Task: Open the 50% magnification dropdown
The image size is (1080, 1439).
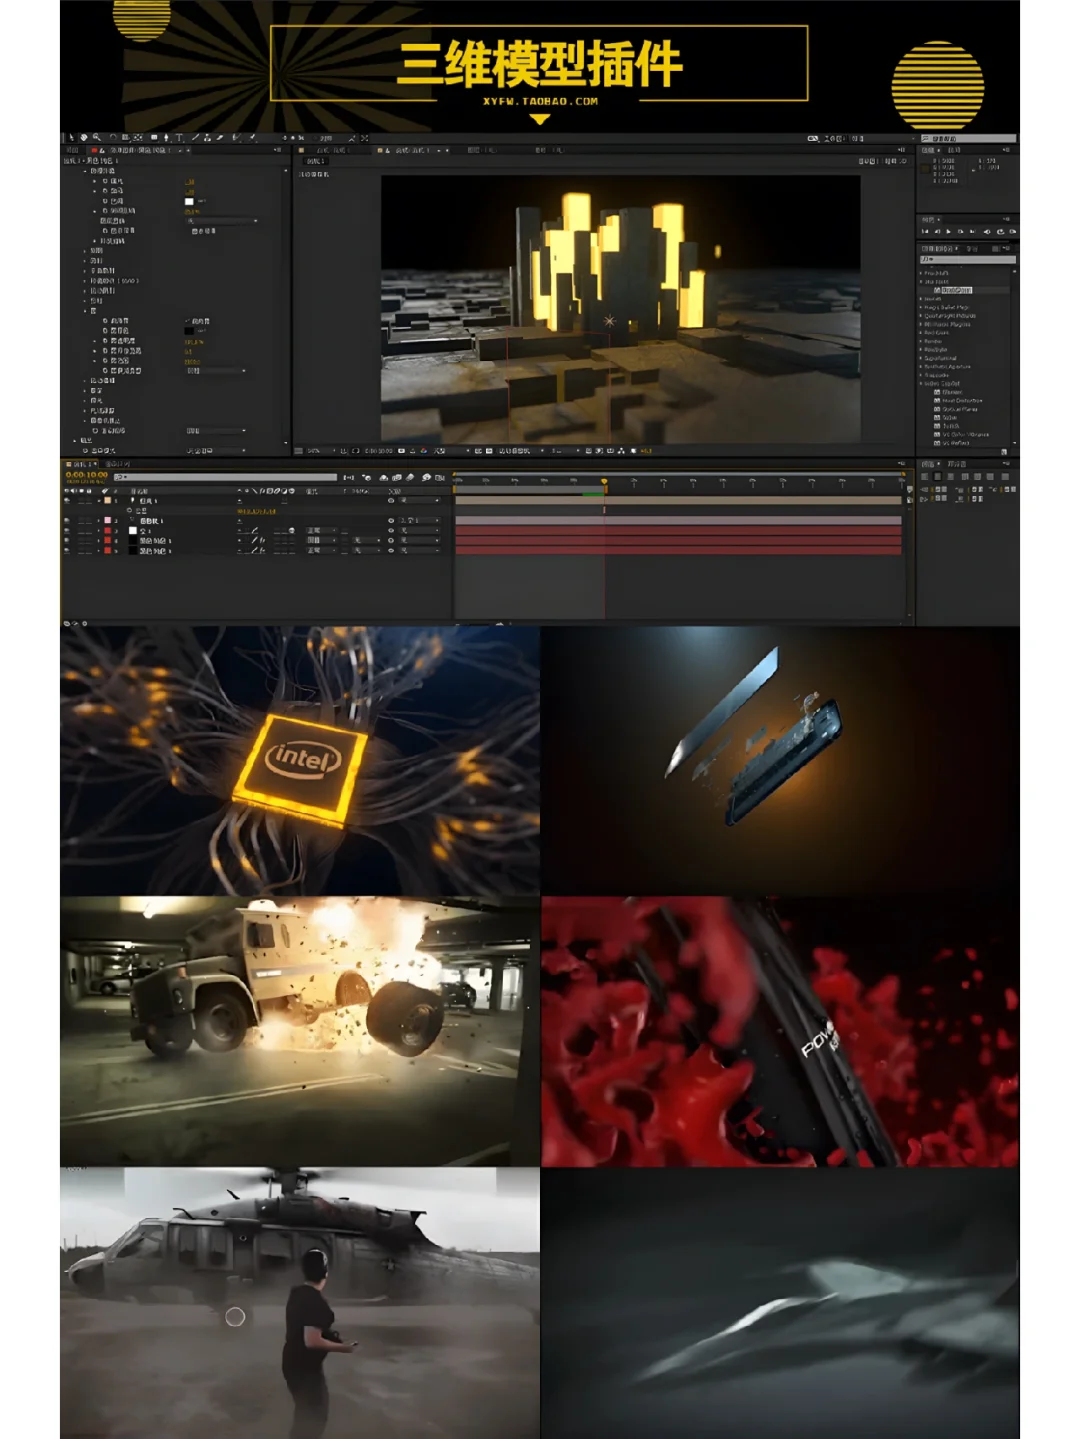Action: (x=320, y=451)
